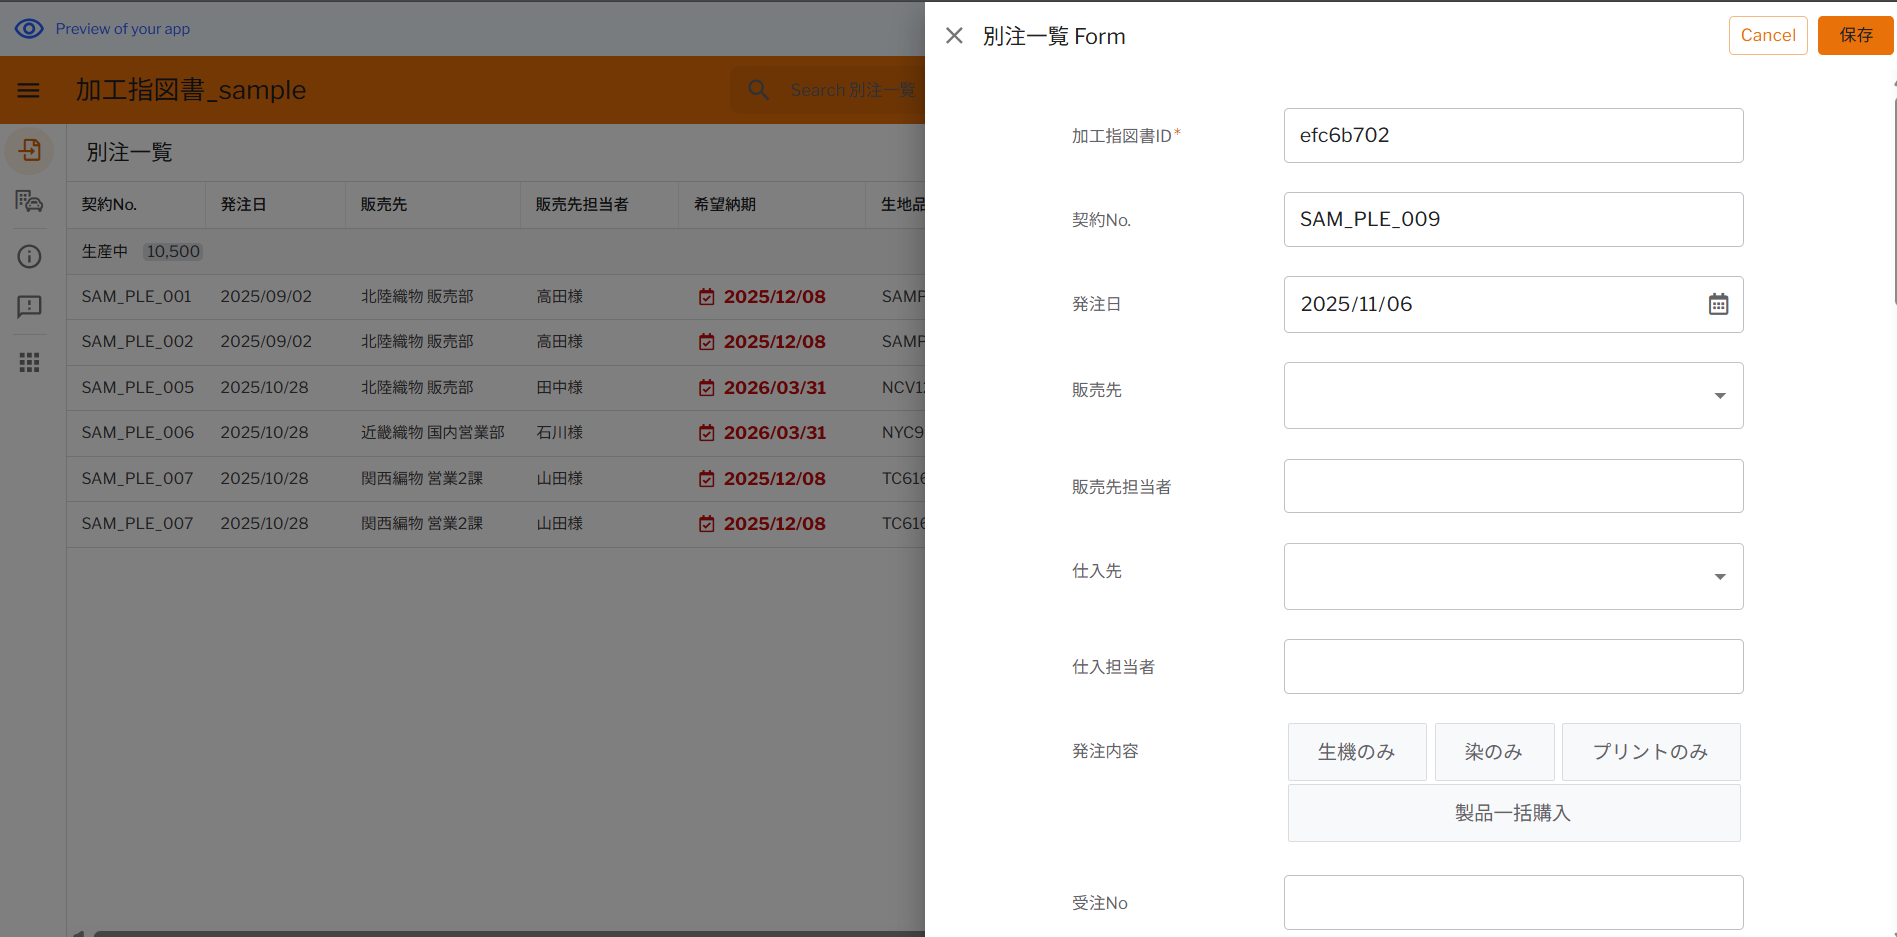Click the 販売先担当者 column header
Screen dimensions: 1897x937
[582, 204]
